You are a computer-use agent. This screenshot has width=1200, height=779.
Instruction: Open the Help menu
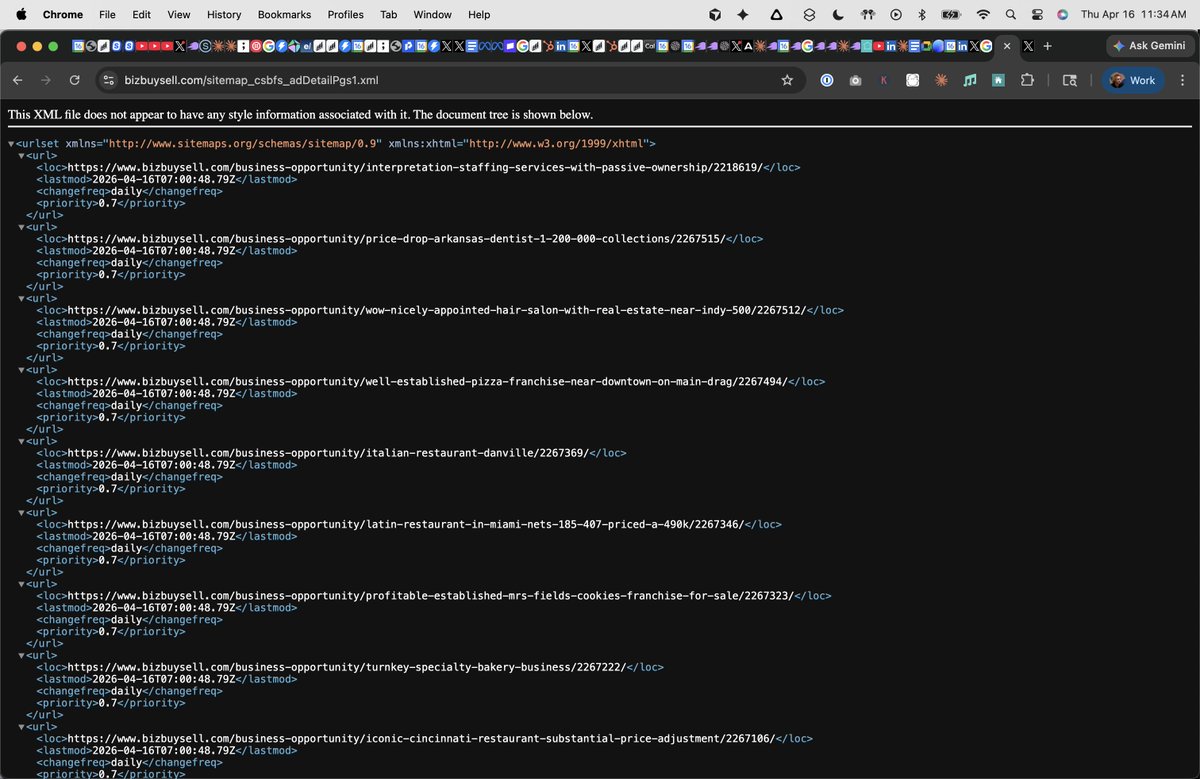pos(479,14)
